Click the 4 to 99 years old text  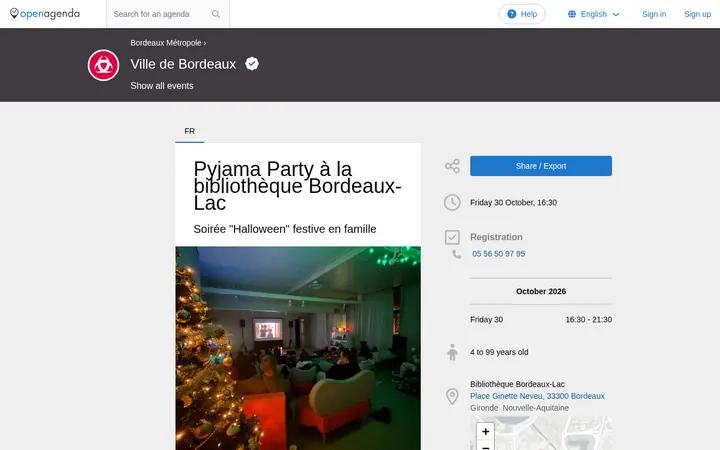(x=499, y=352)
